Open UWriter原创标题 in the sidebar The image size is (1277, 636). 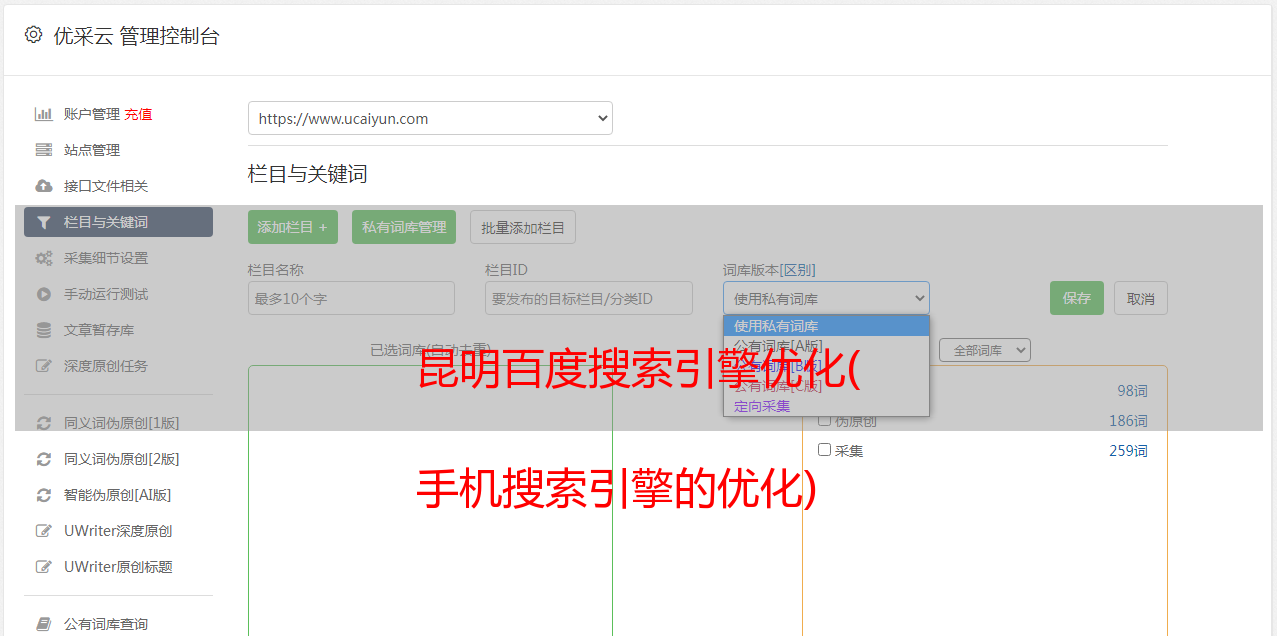pyautogui.click(x=118, y=567)
